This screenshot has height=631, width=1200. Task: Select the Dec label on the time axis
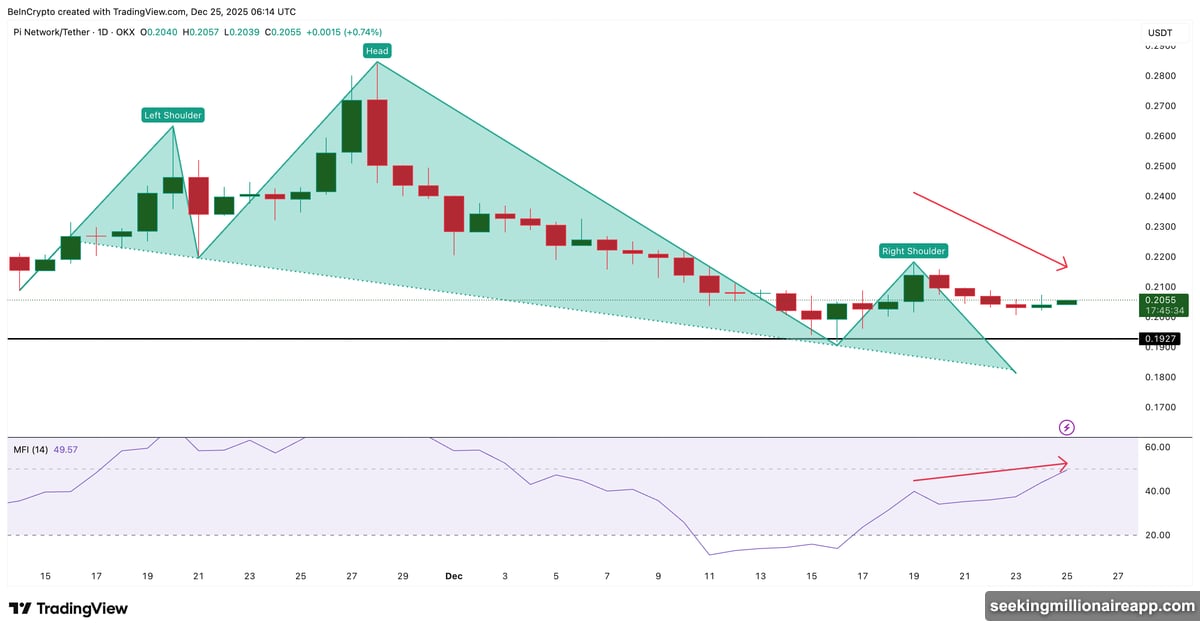point(453,576)
